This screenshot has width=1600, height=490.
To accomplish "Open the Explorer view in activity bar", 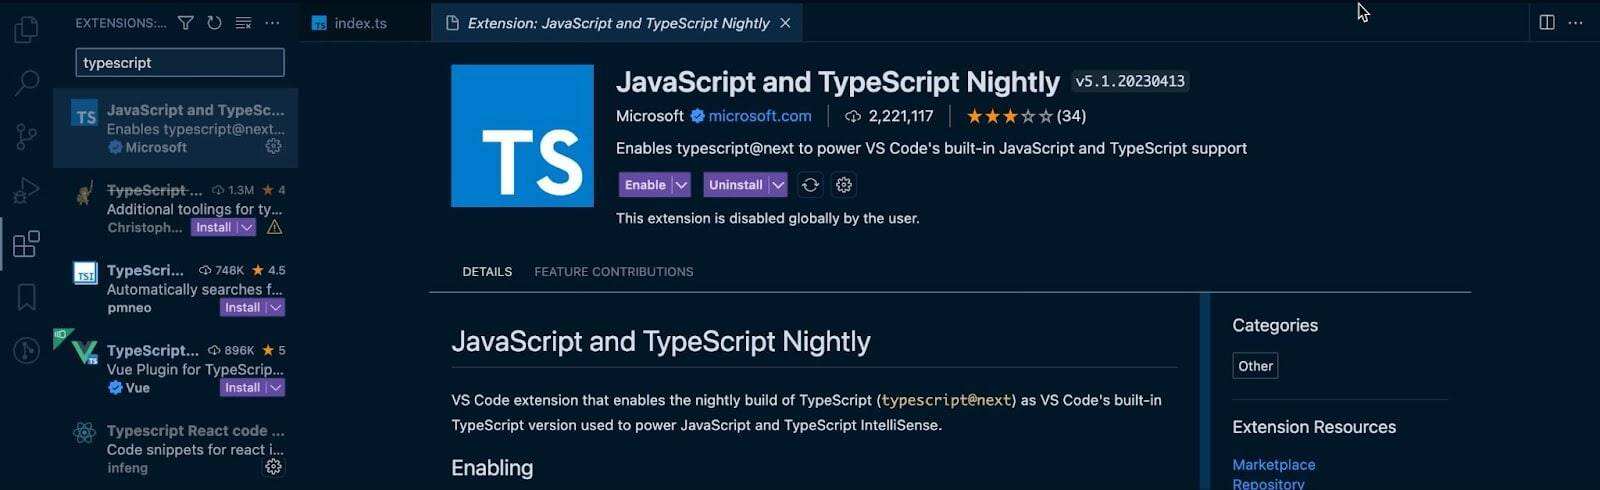I will pos(26,29).
